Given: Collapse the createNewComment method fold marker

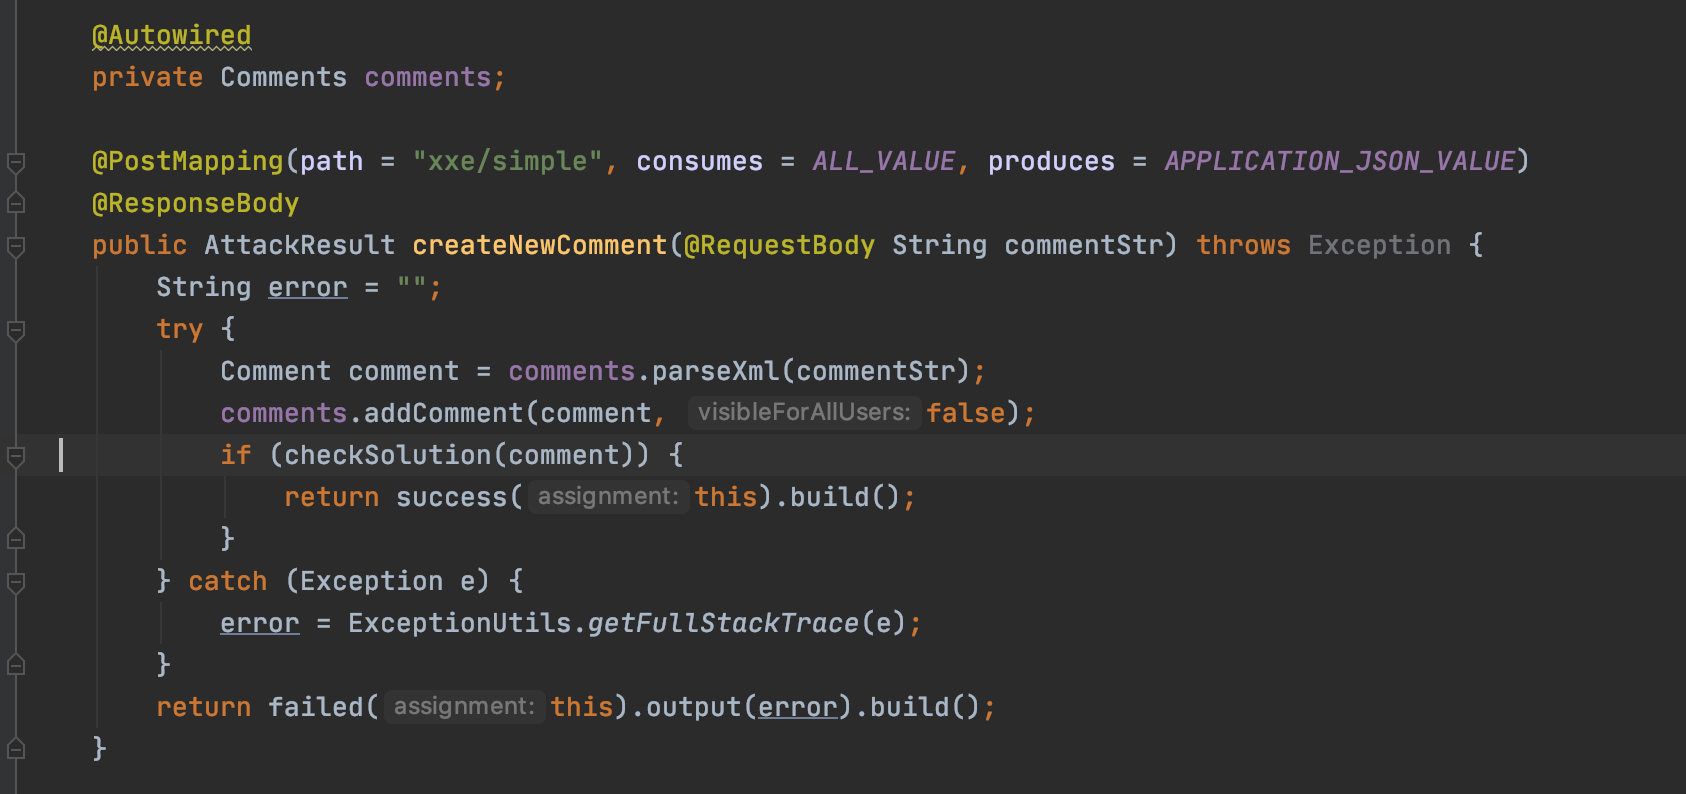Looking at the screenshot, I should 16,245.
